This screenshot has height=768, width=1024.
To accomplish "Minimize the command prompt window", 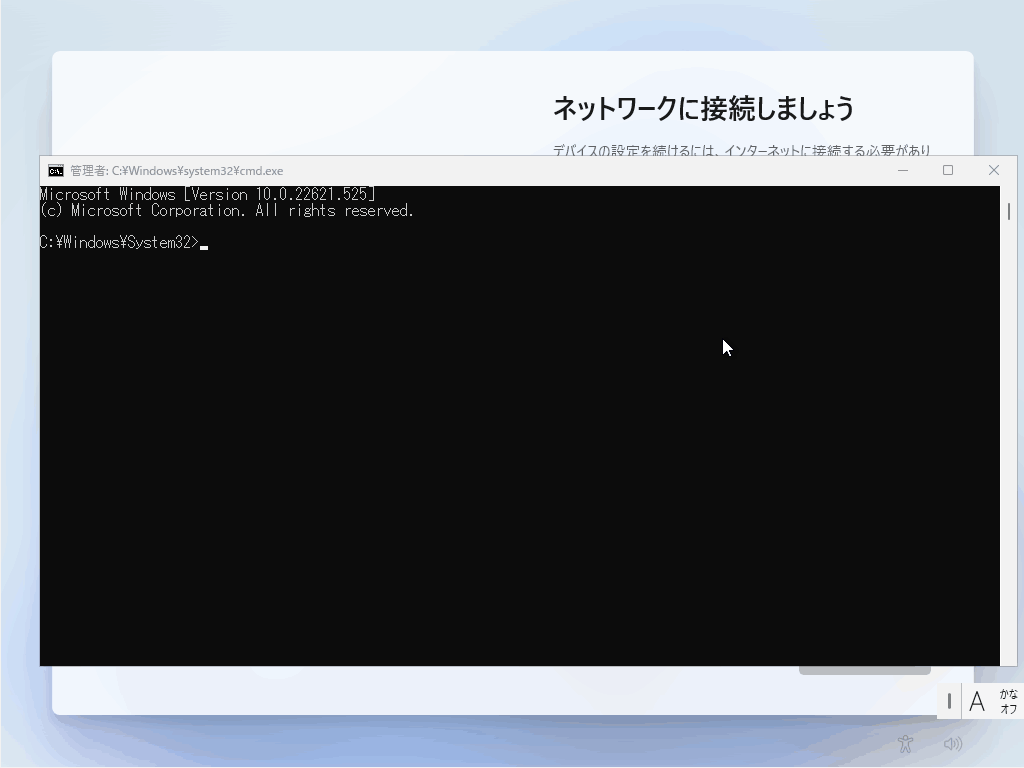I will (x=903, y=170).
